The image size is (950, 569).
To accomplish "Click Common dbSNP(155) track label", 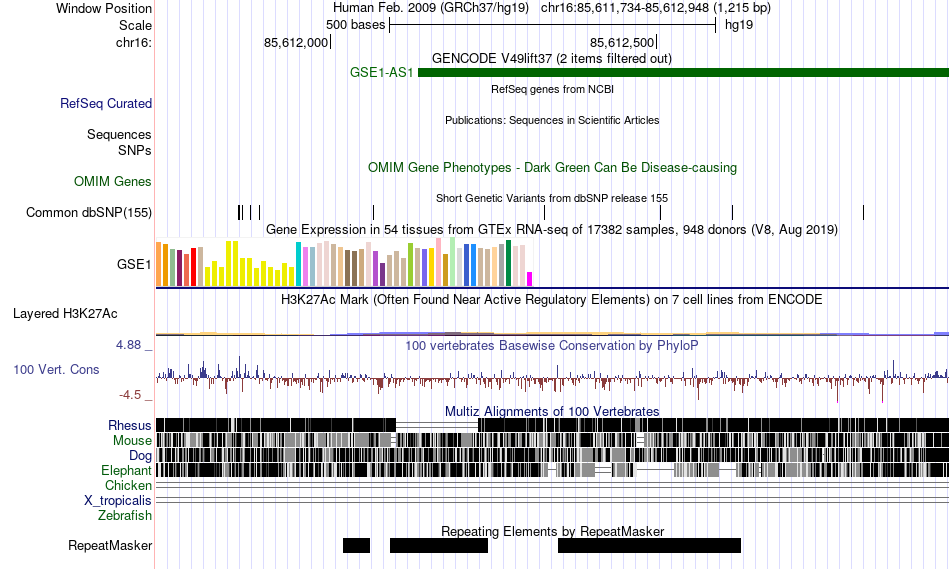I will (89, 213).
